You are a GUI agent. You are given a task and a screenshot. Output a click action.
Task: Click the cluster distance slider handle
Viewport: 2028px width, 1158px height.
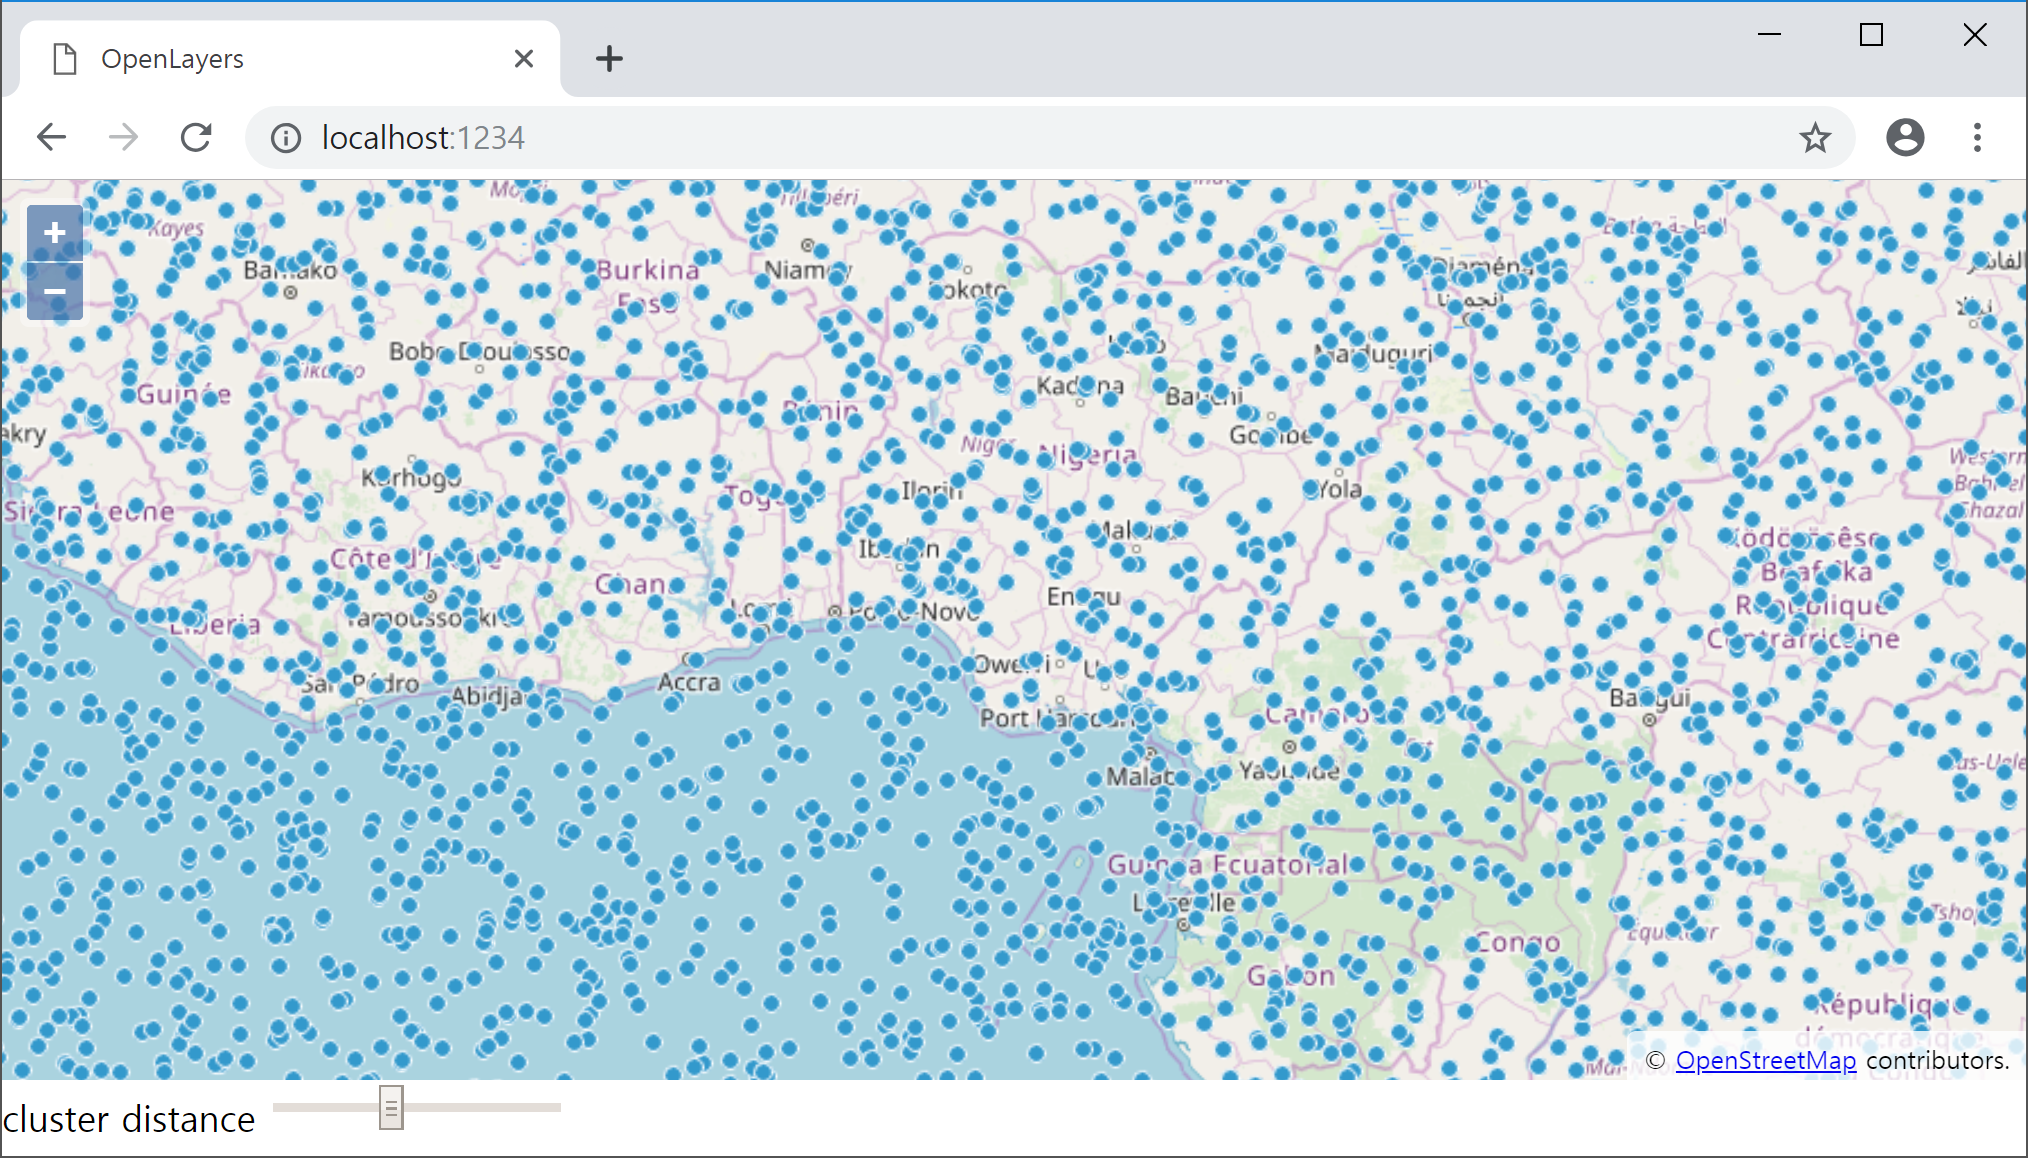[391, 1107]
